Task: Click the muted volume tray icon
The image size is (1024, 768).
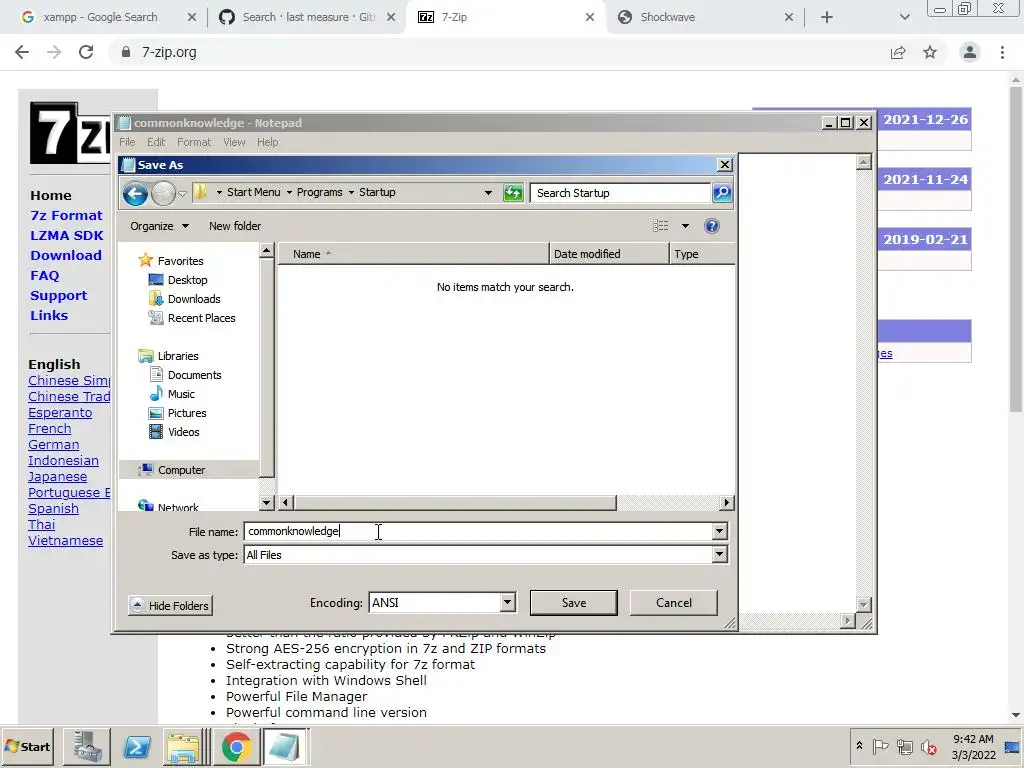Action: [x=928, y=746]
